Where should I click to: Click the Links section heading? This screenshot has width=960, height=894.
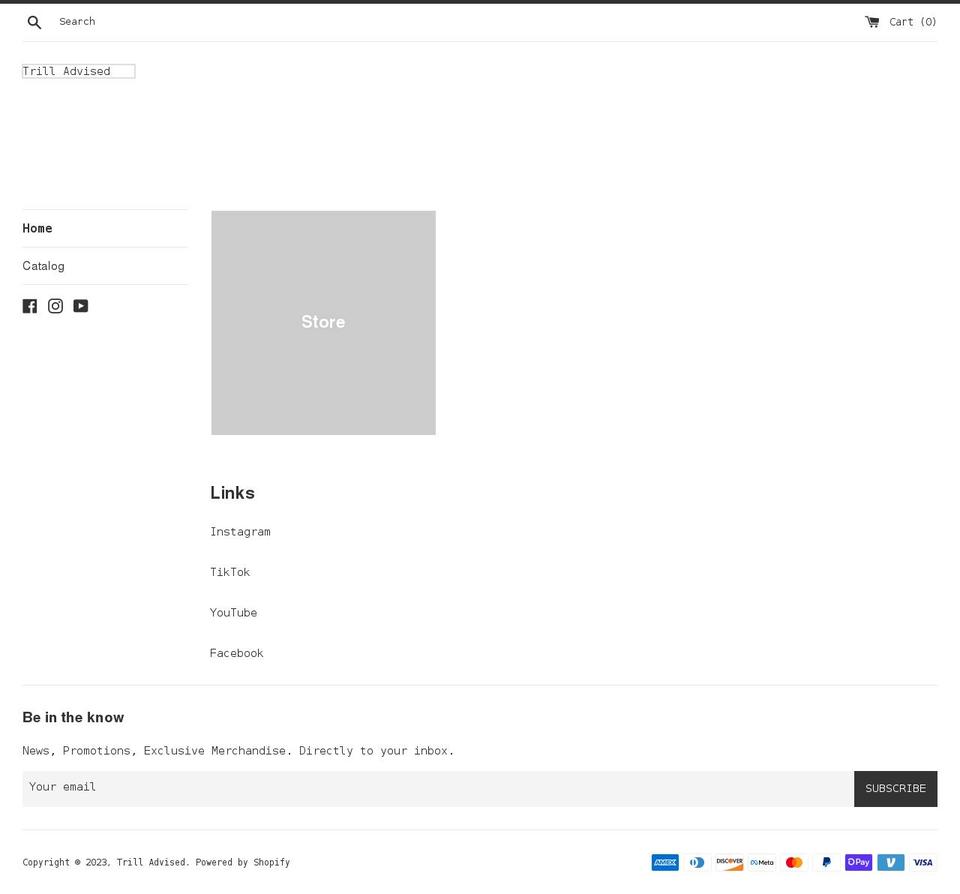tap(232, 492)
